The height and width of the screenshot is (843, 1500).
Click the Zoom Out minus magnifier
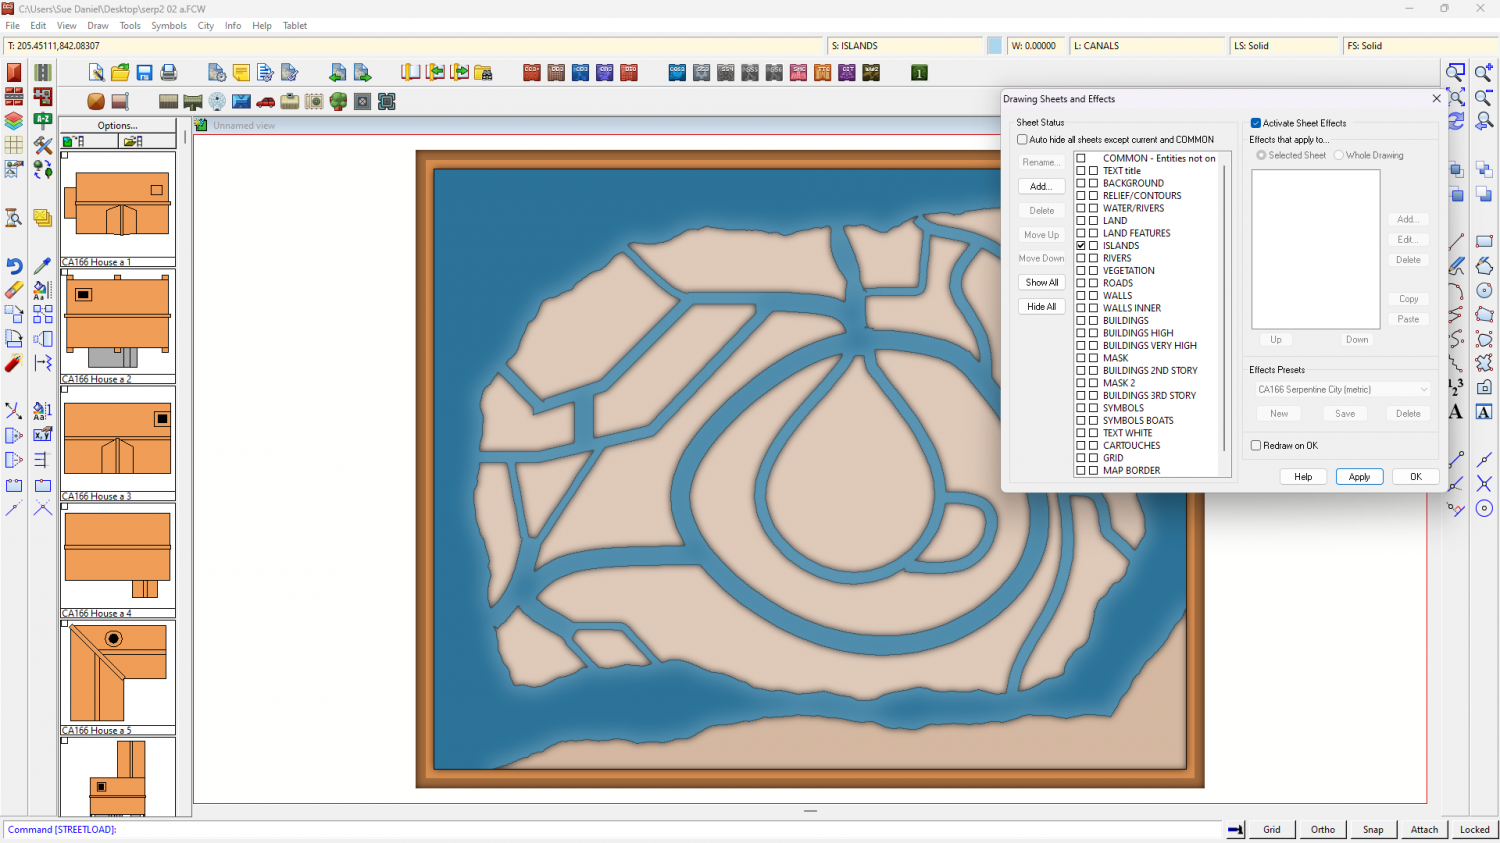coord(1484,97)
